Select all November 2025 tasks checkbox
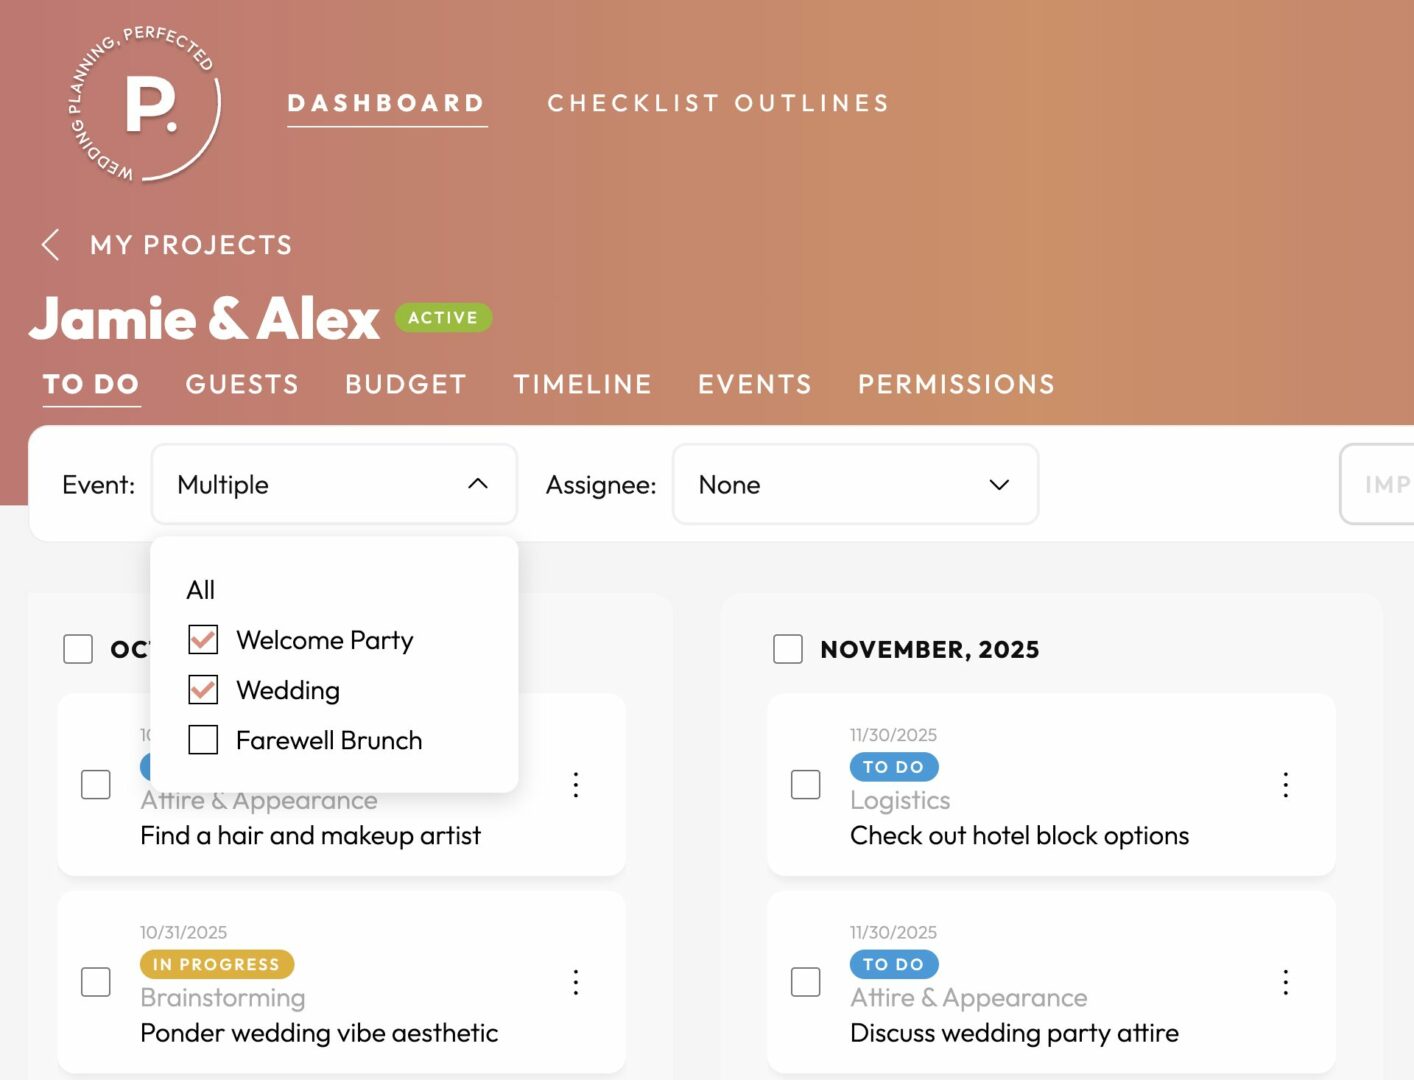The image size is (1414, 1080). 788,649
